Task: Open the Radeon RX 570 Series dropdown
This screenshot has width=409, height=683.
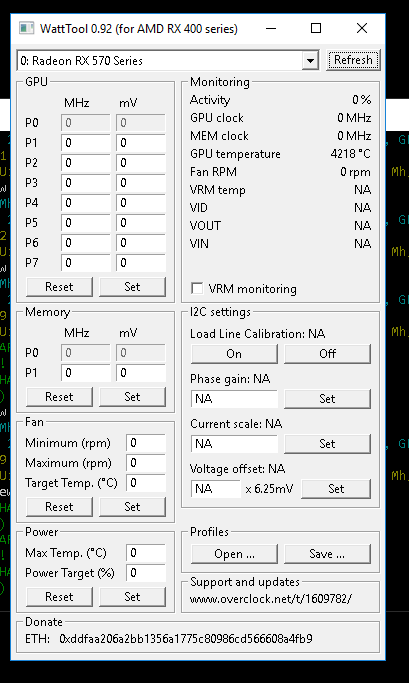Action: 310,61
